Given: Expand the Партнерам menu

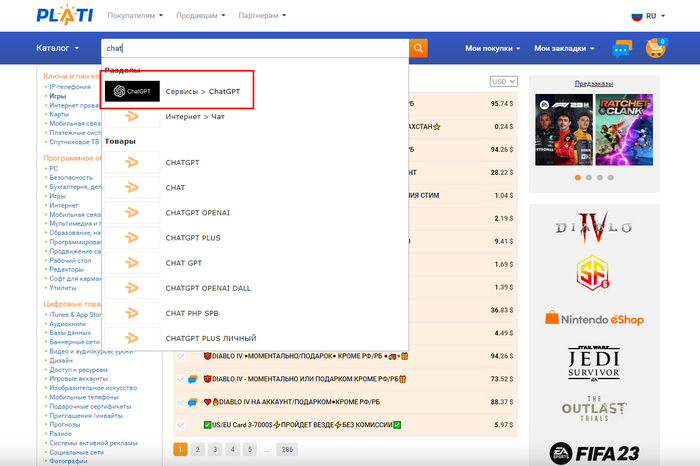Looking at the screenshot, I should 262,16.
